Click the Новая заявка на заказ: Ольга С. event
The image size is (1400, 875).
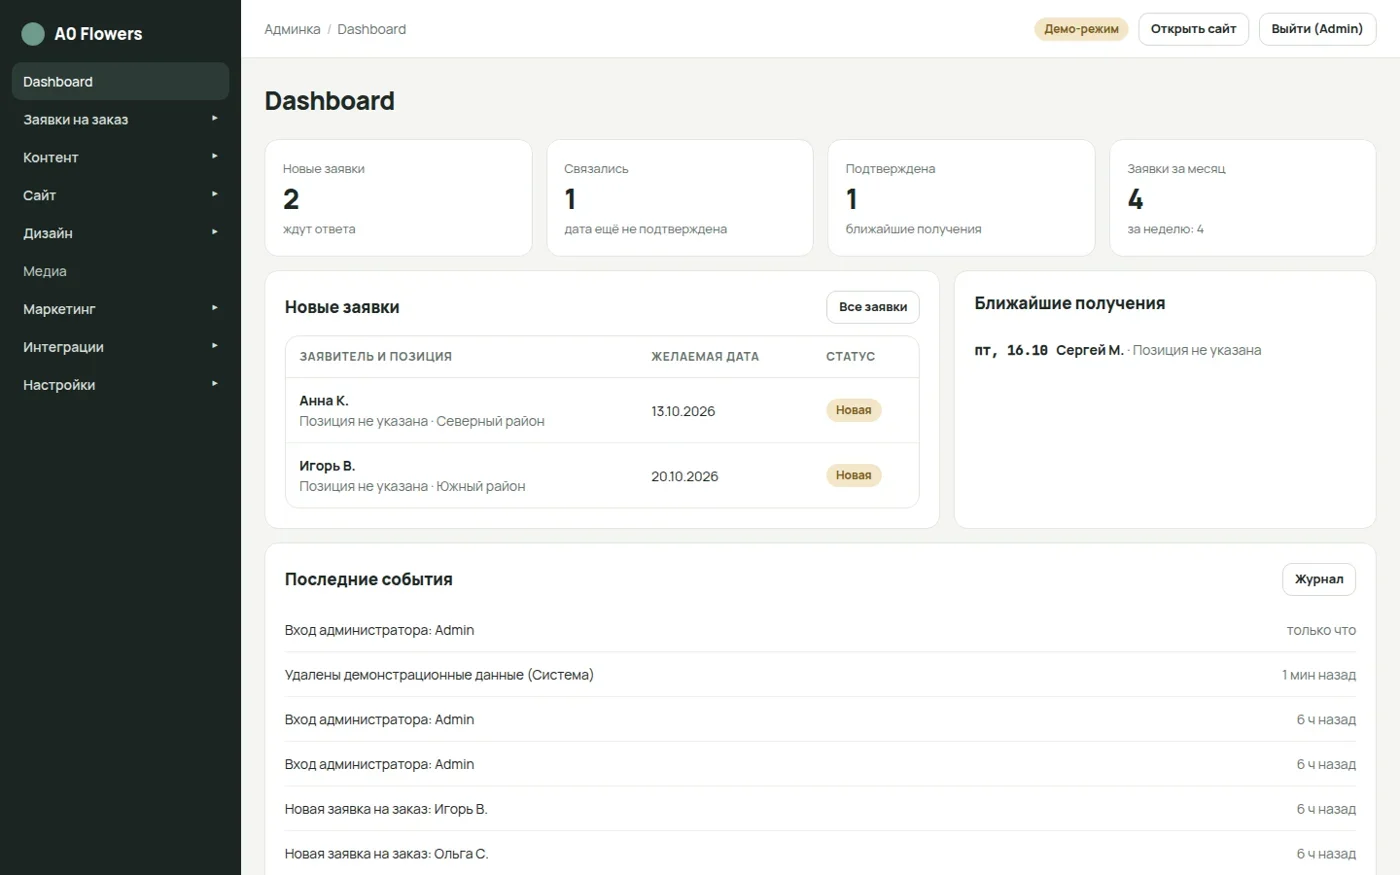pyautogui.click(x=820, y=854)
